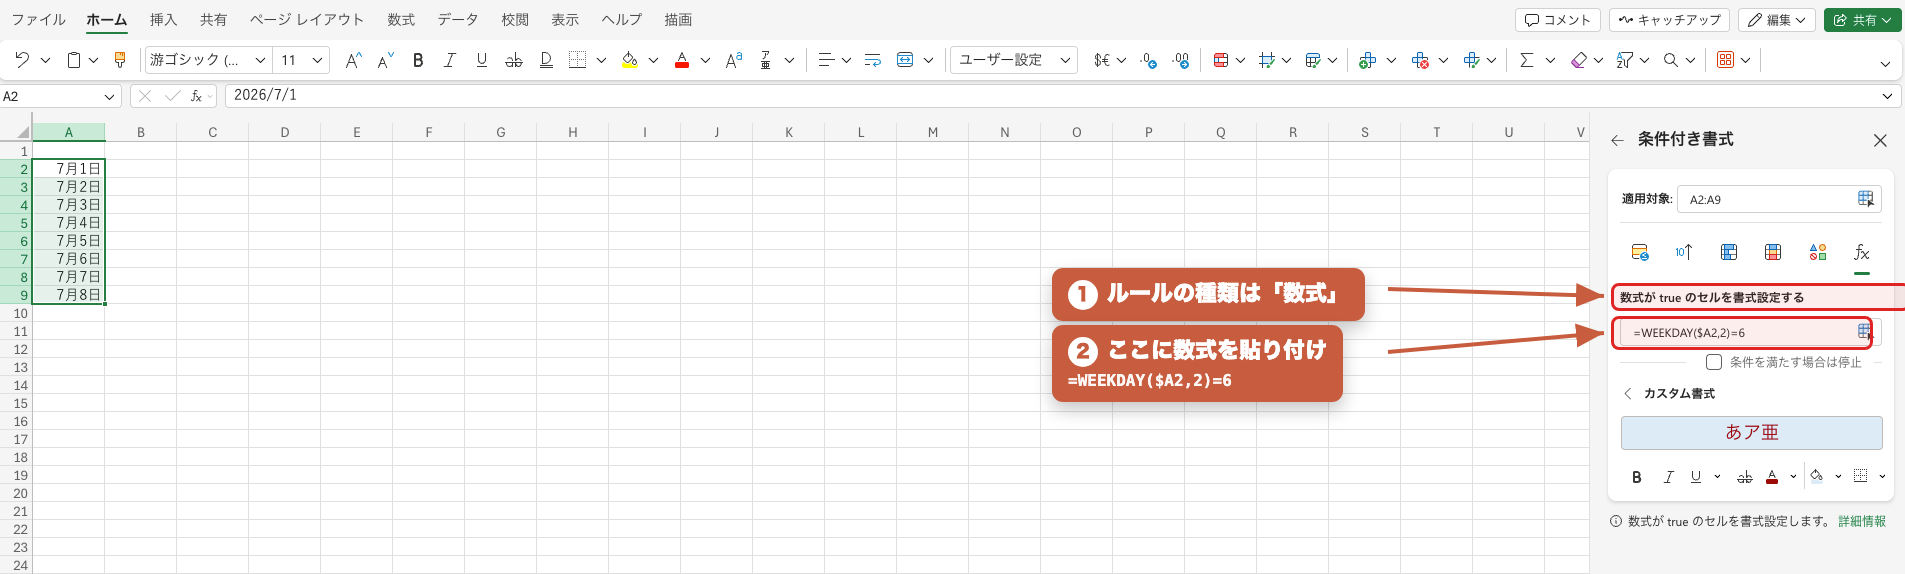
Task: Click the pane's fill color bucket
Action: click(x=1817, y=477)
